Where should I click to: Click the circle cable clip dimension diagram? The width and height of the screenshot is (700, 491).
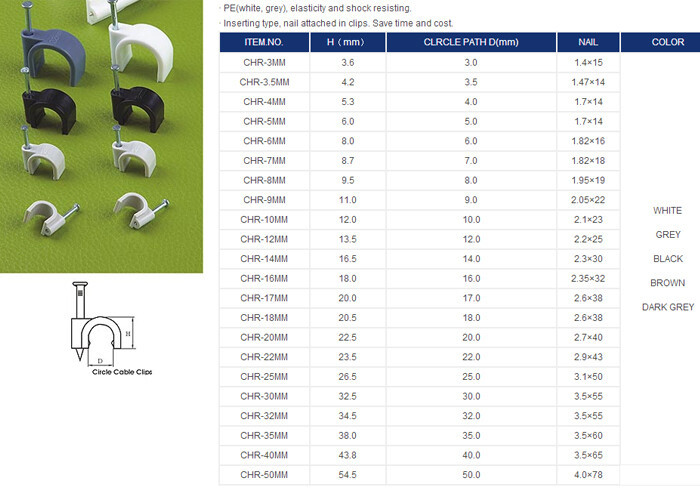pos(101,326)
